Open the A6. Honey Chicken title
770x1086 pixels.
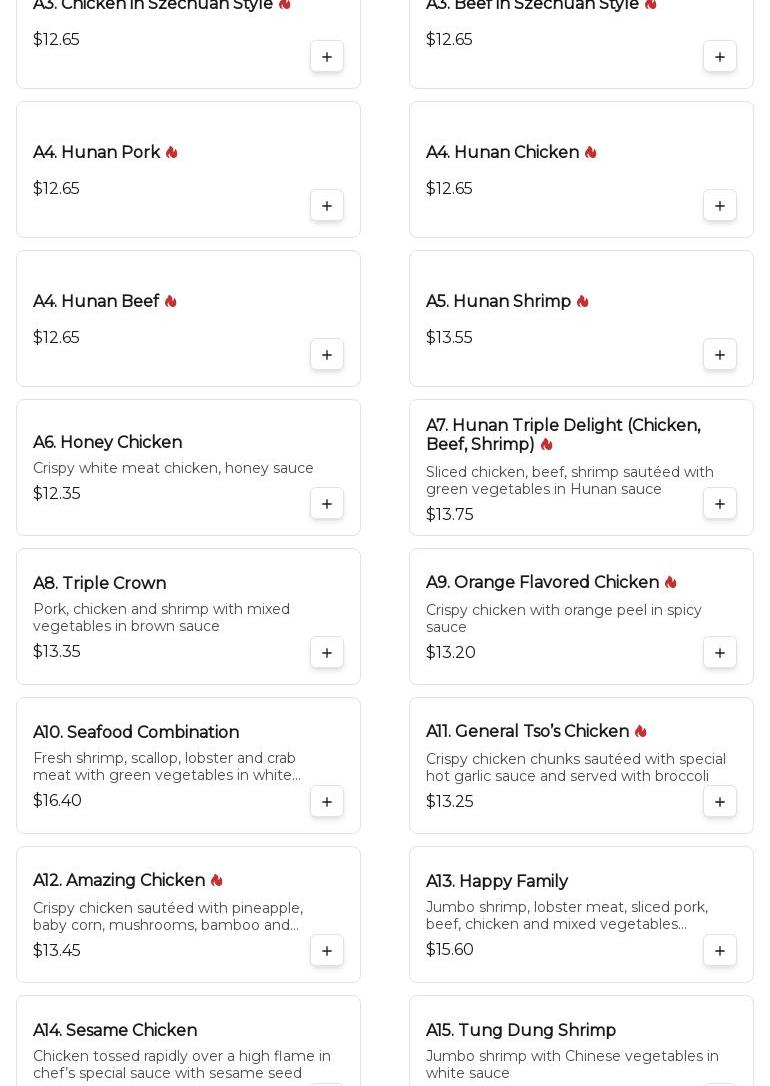pyautogui.click(x=107, y=442)
